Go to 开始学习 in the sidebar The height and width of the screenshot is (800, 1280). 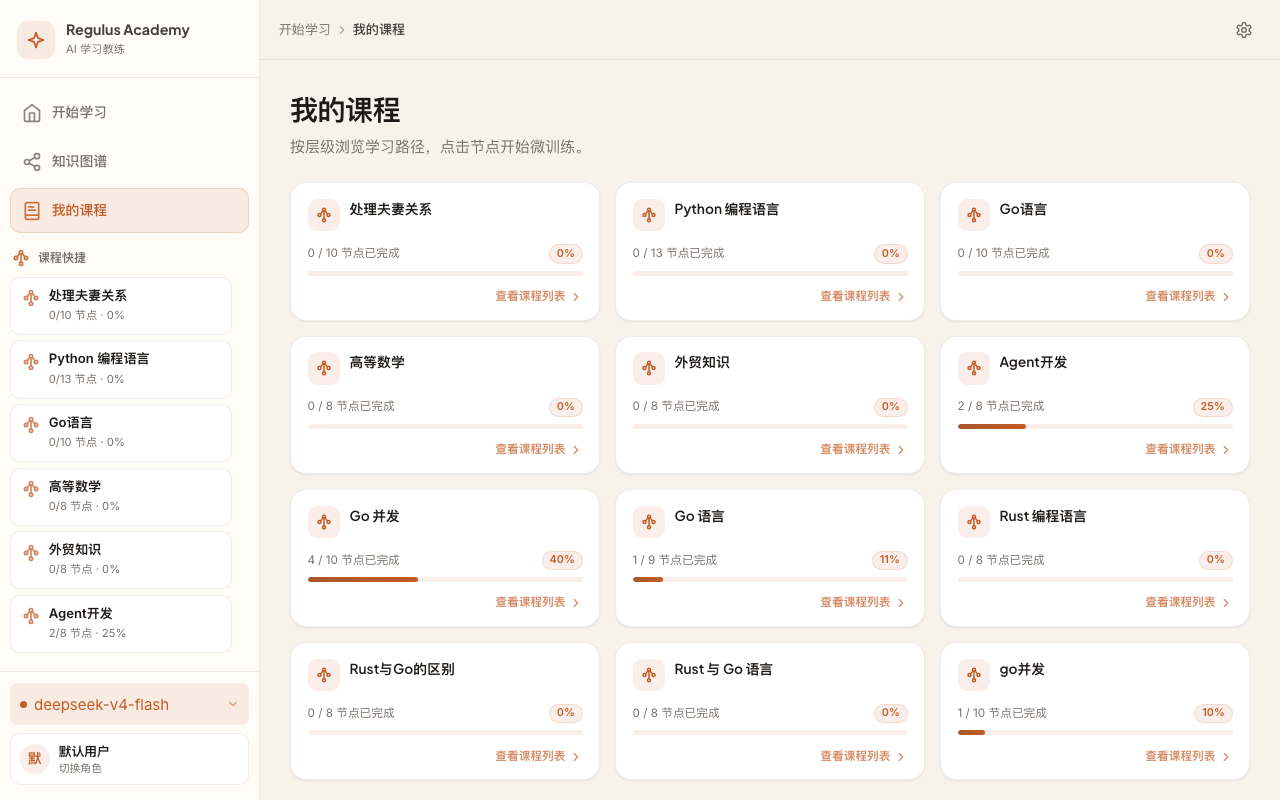pyautogui.click(x=129, y=112)
